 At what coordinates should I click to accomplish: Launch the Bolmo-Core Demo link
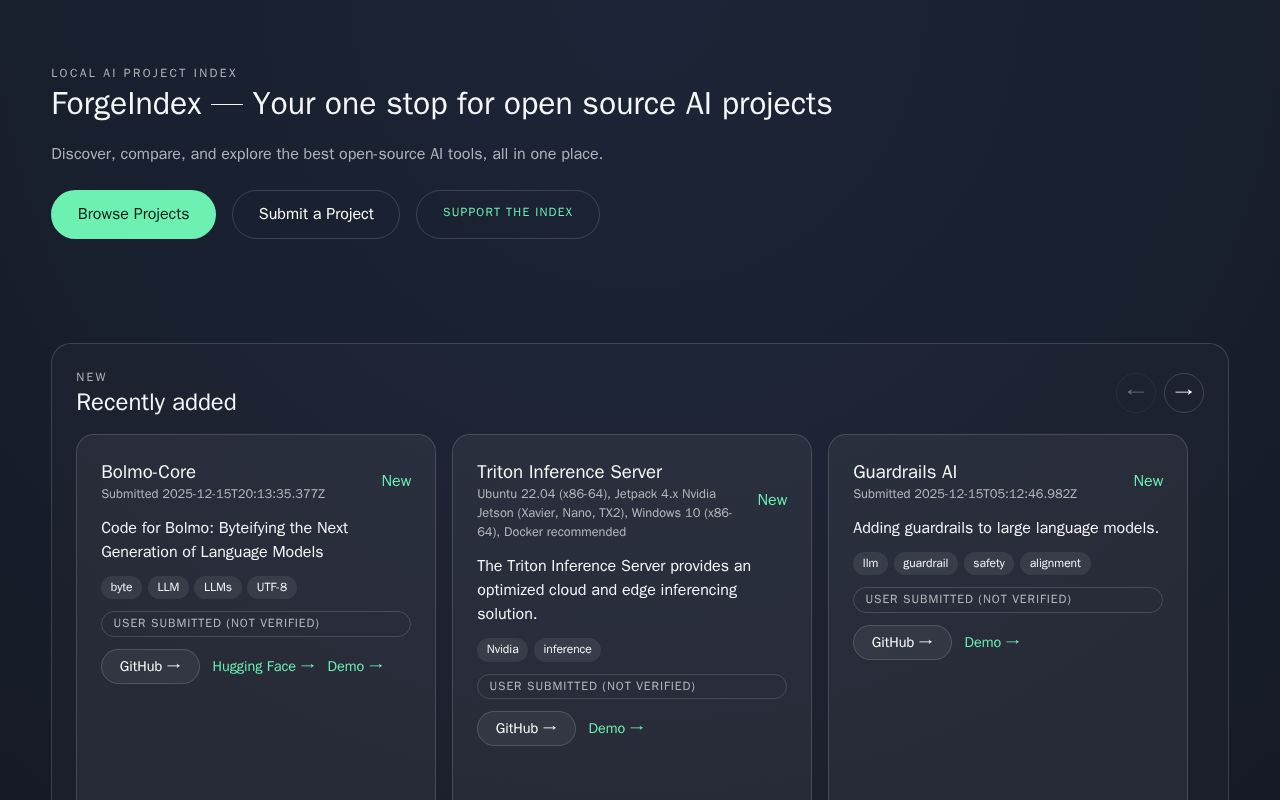[355, 667]
